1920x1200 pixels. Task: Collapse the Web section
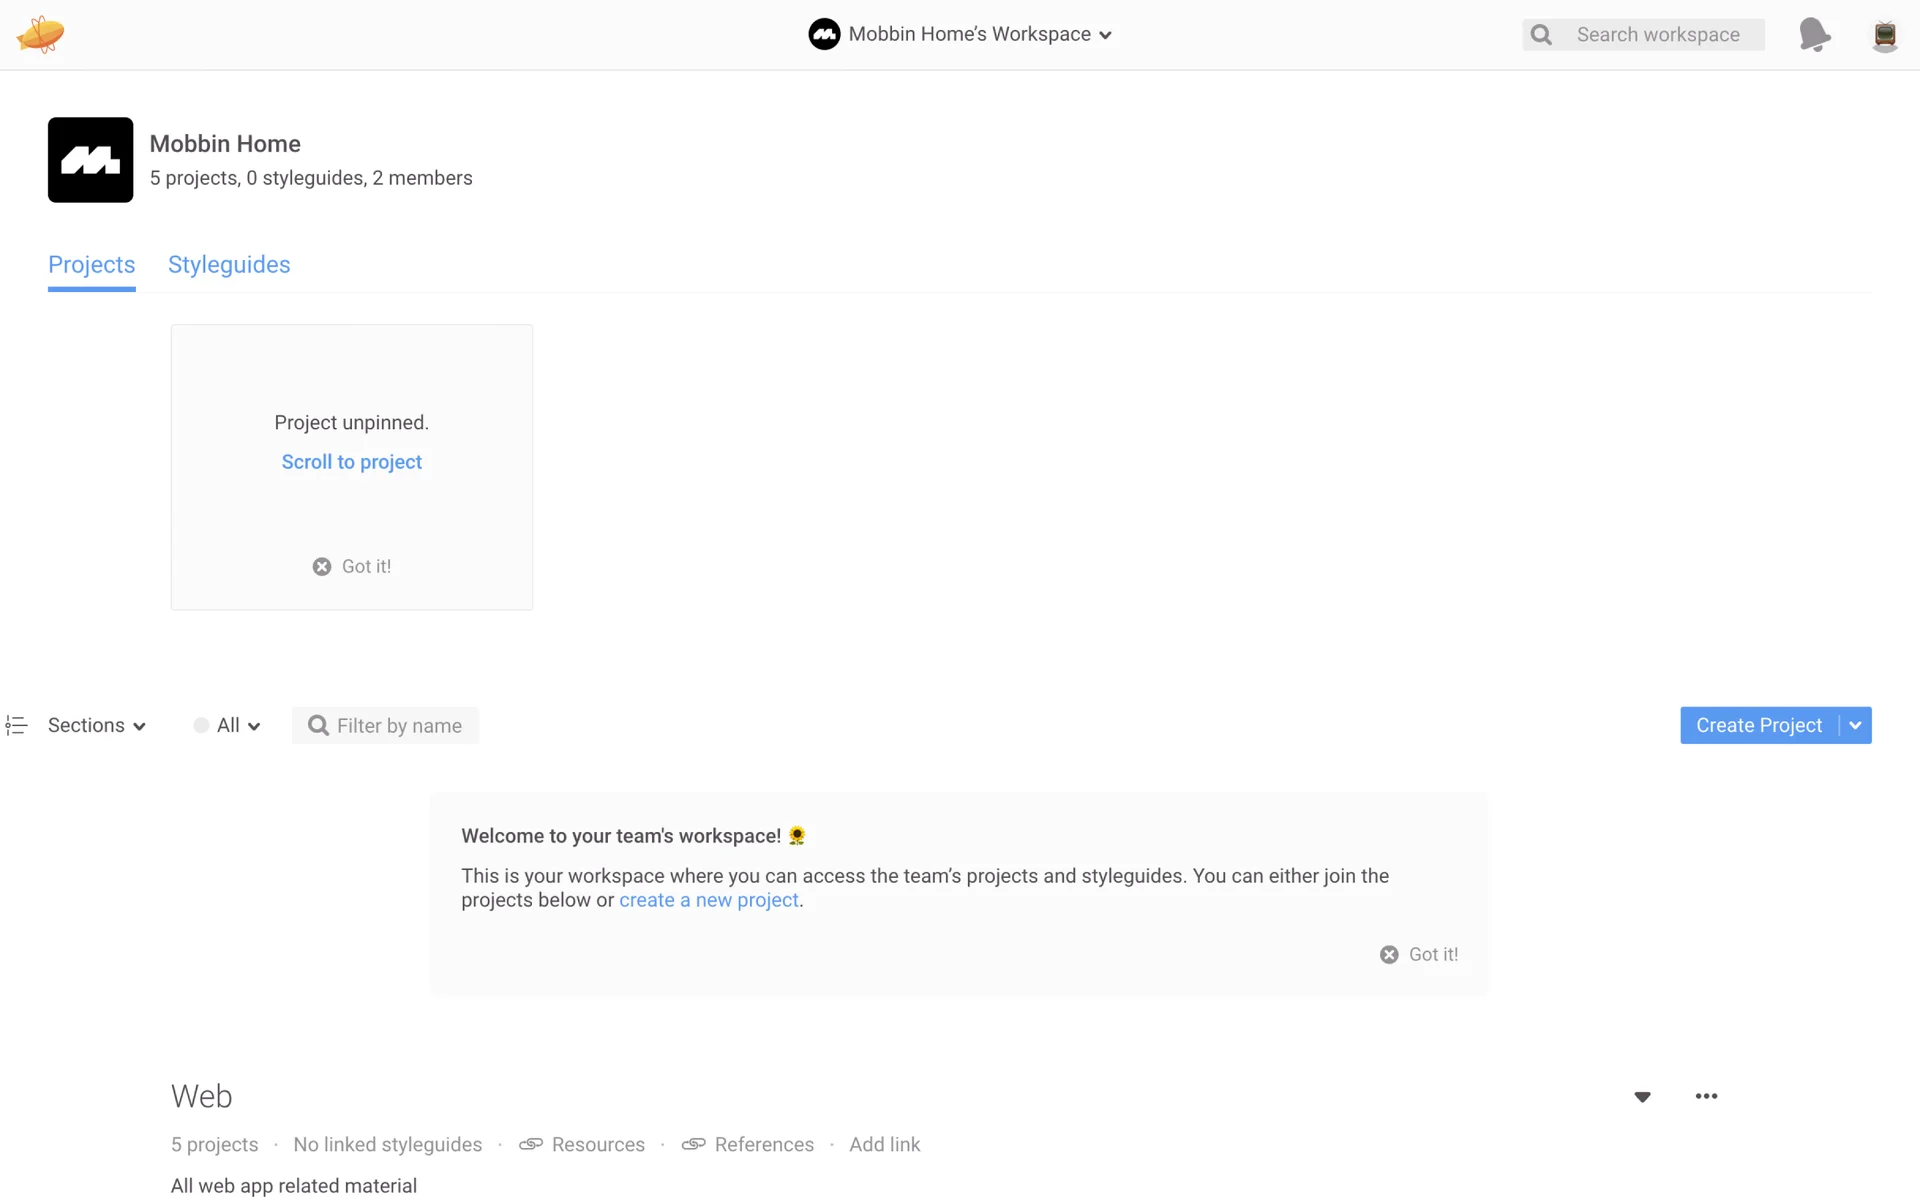click(x=1642, y=1097)
